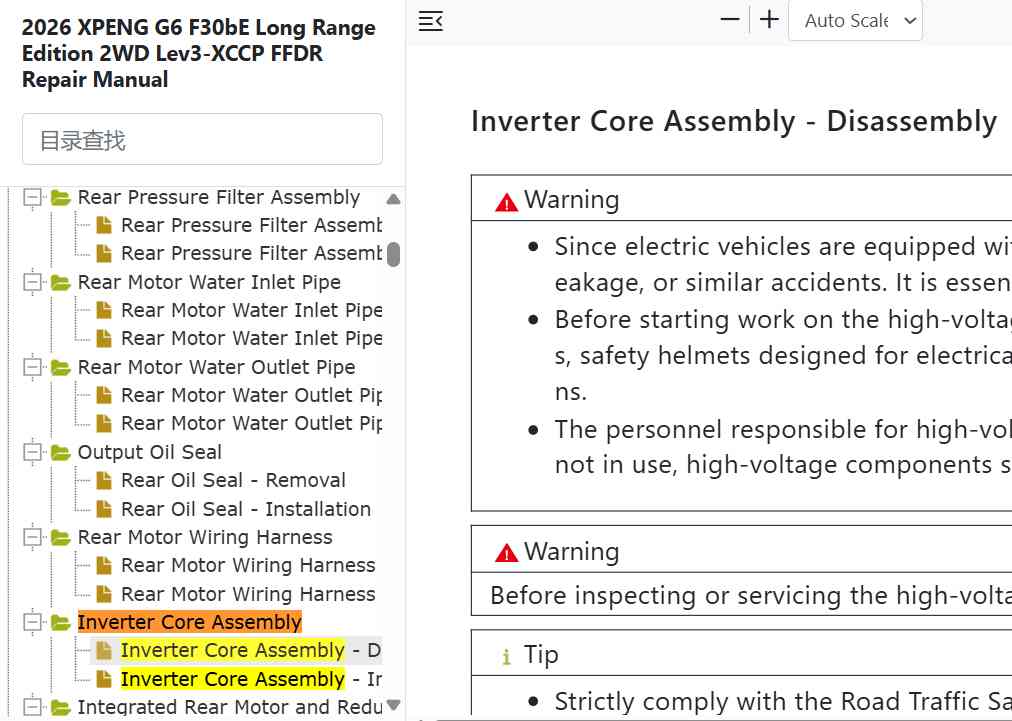Screen dimensions: 1012x721
Task: Select the Rear Motor Wiring Harness folder
Action: pyautogui.click(x=205, y=538)
